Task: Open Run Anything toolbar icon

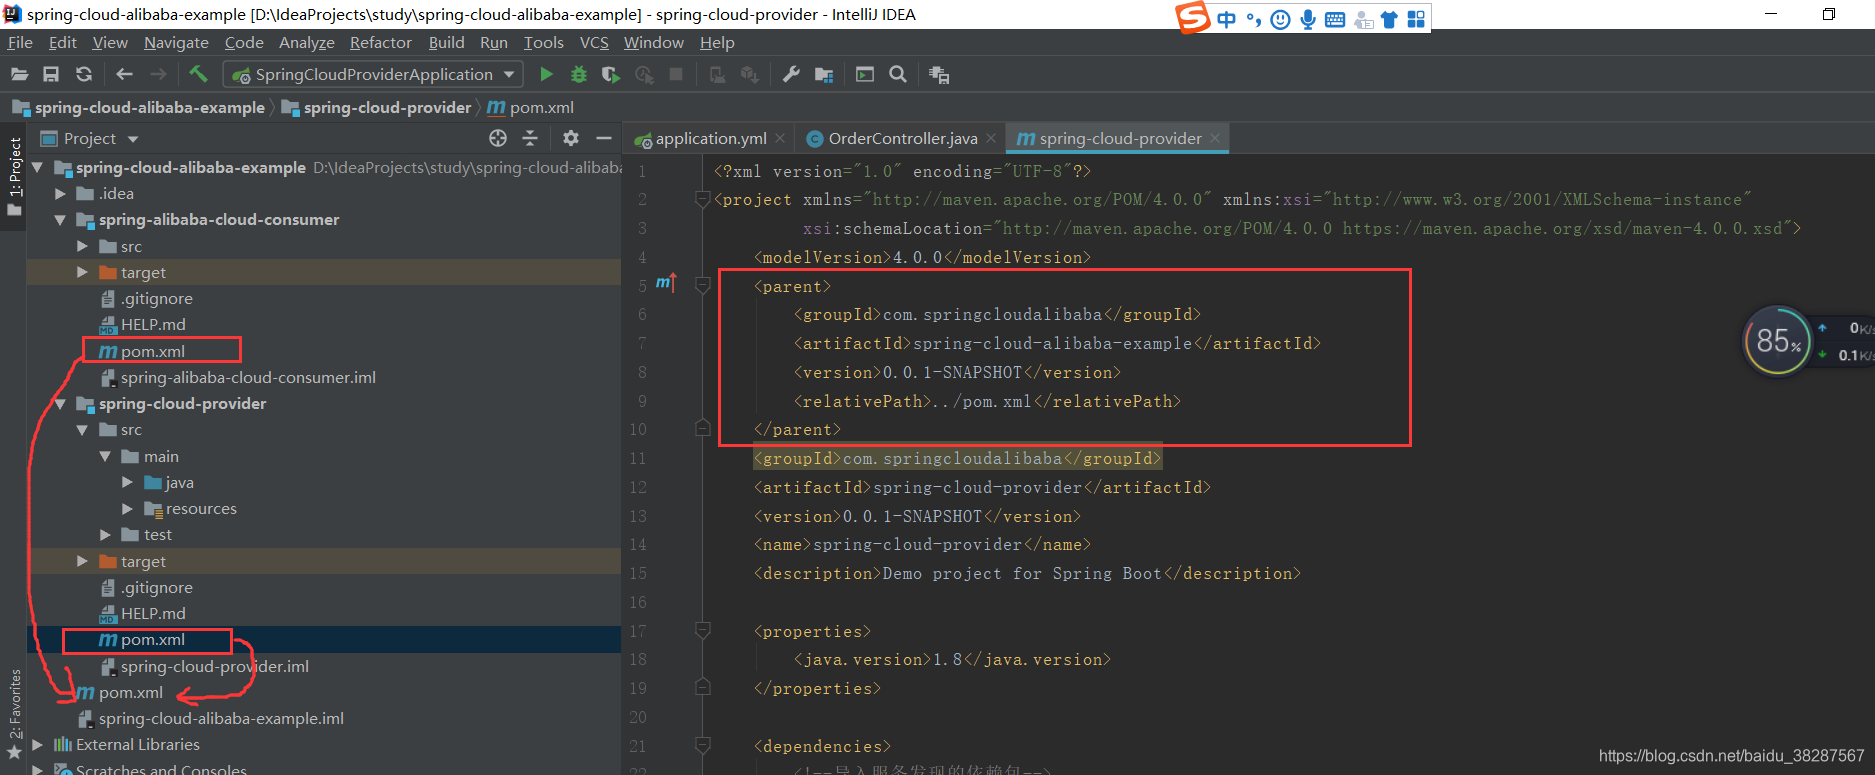Action: (865, 74)
